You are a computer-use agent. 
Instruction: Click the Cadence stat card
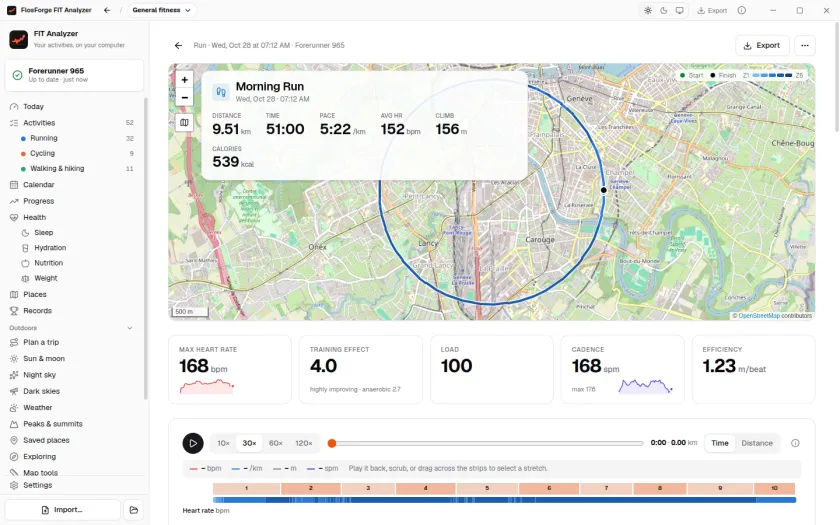(x=622, y=370)
